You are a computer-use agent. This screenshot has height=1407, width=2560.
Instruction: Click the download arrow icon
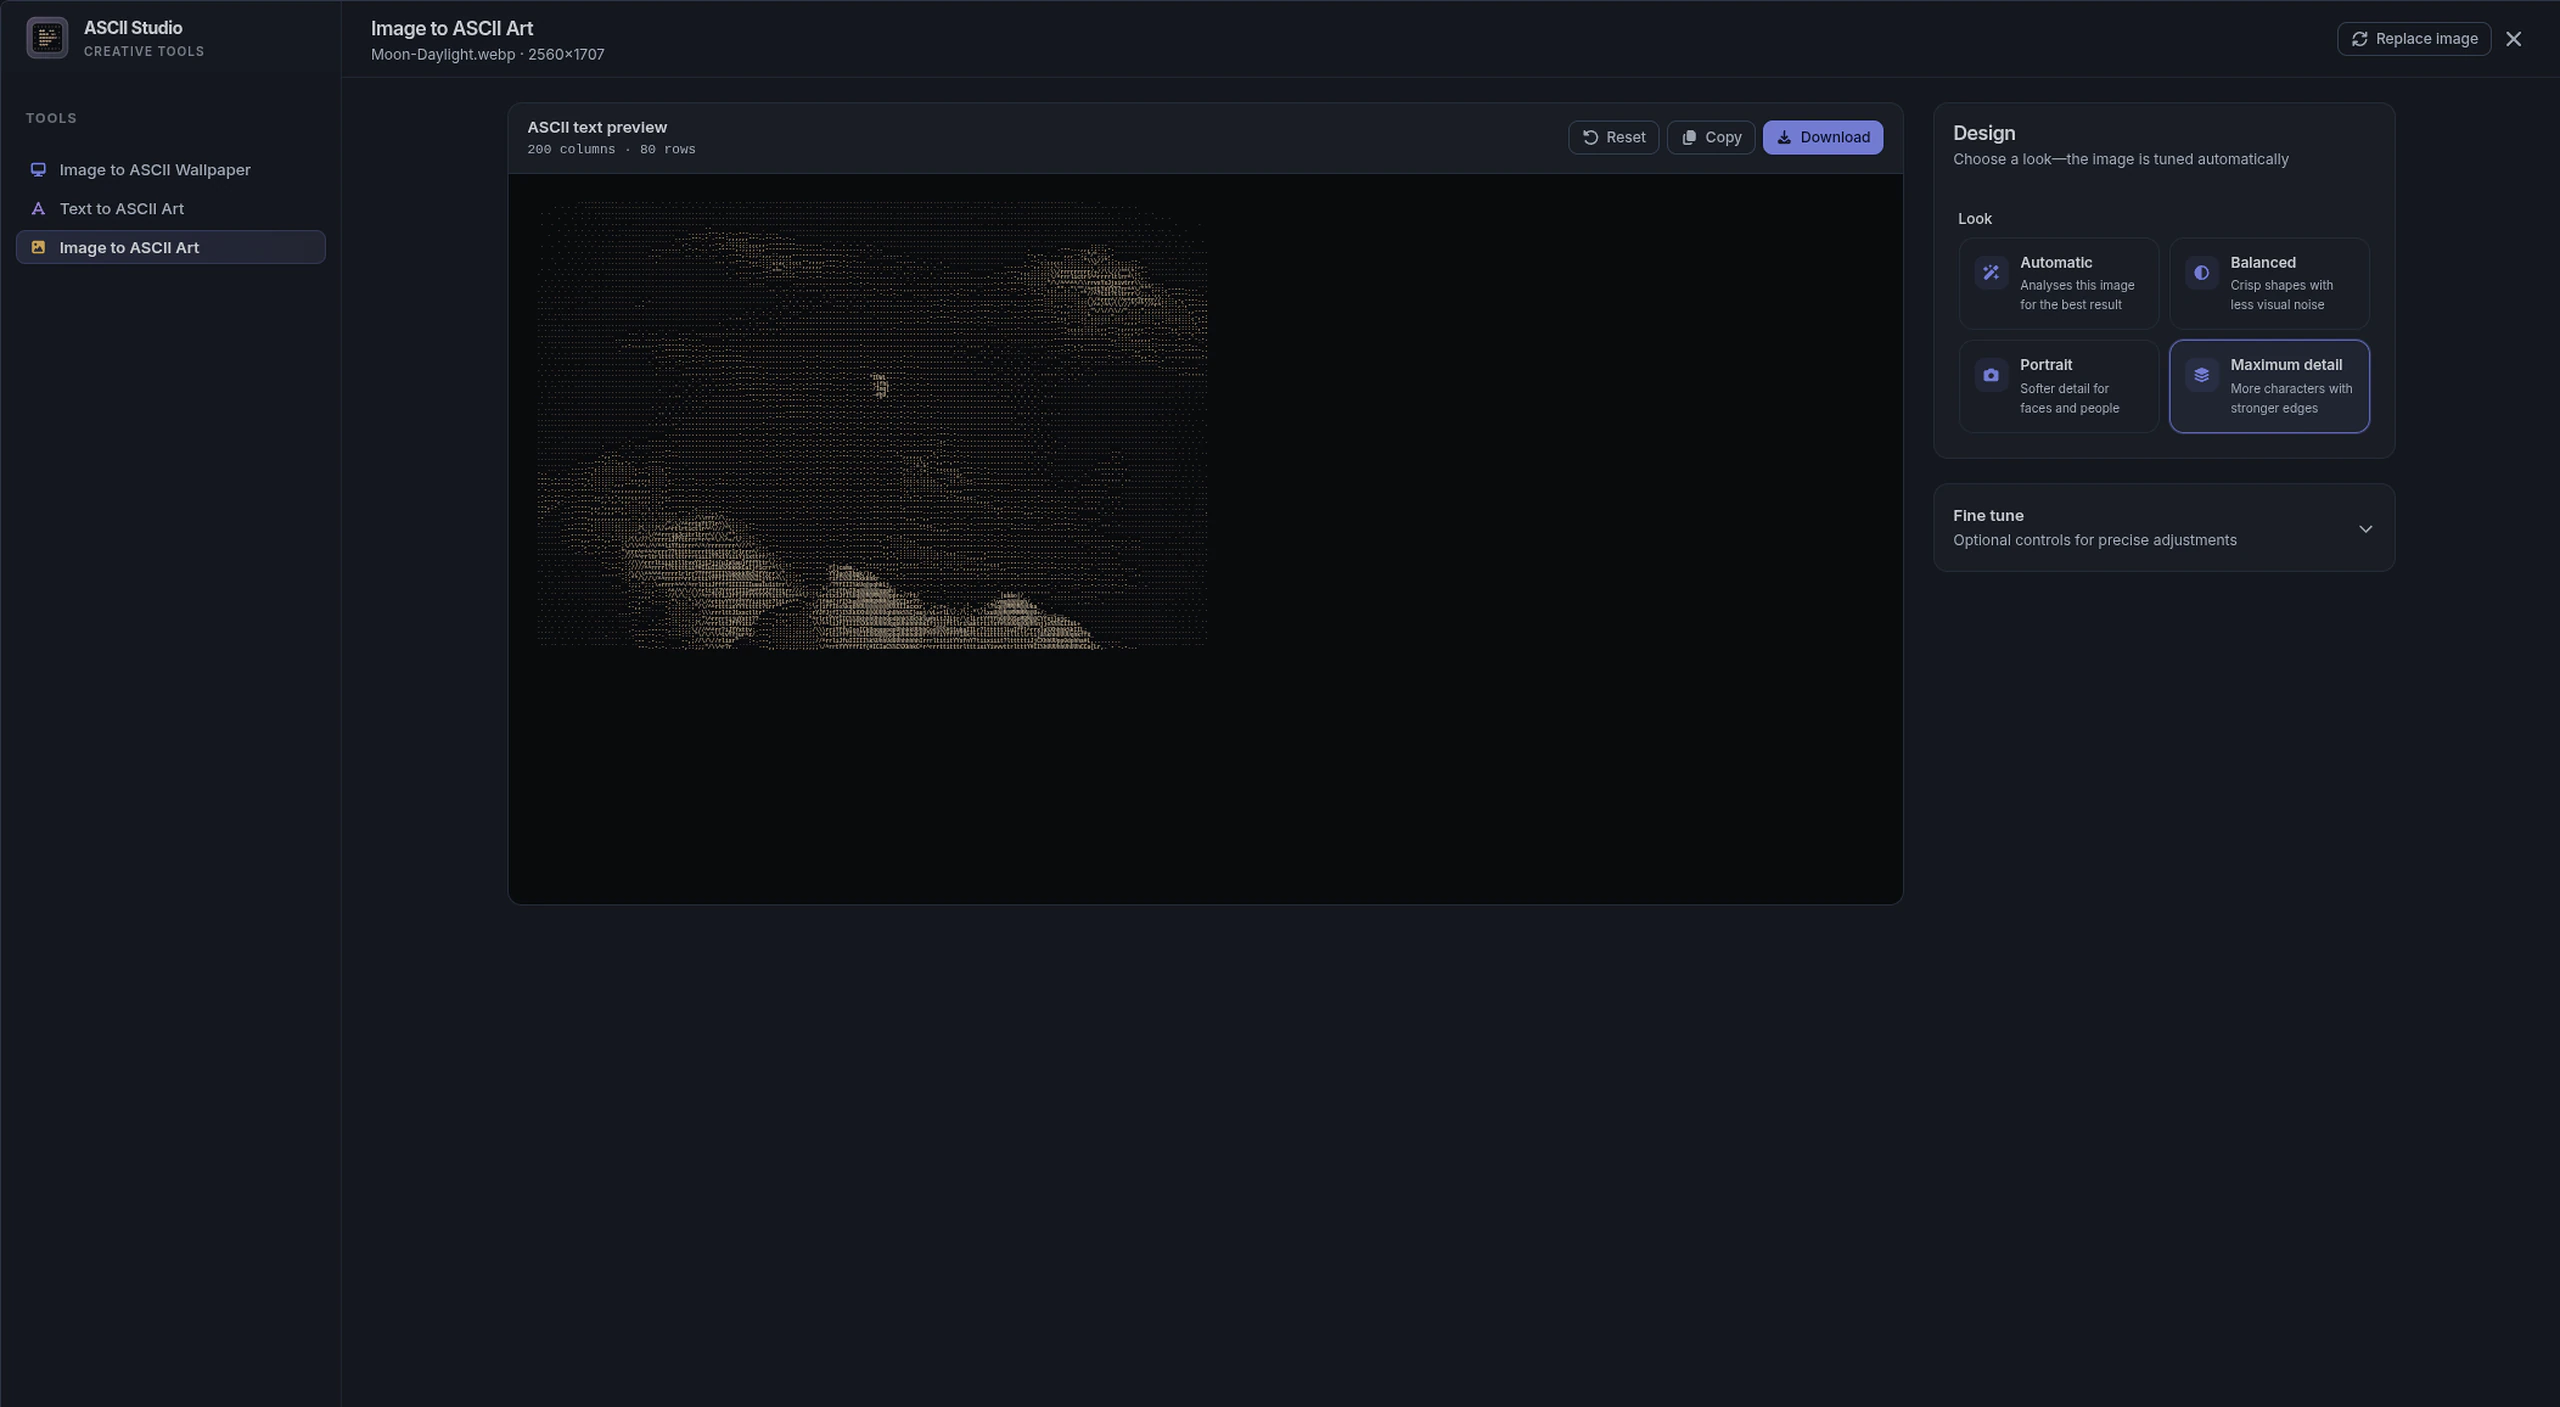pyautogui.click(x=1784, y=137)
